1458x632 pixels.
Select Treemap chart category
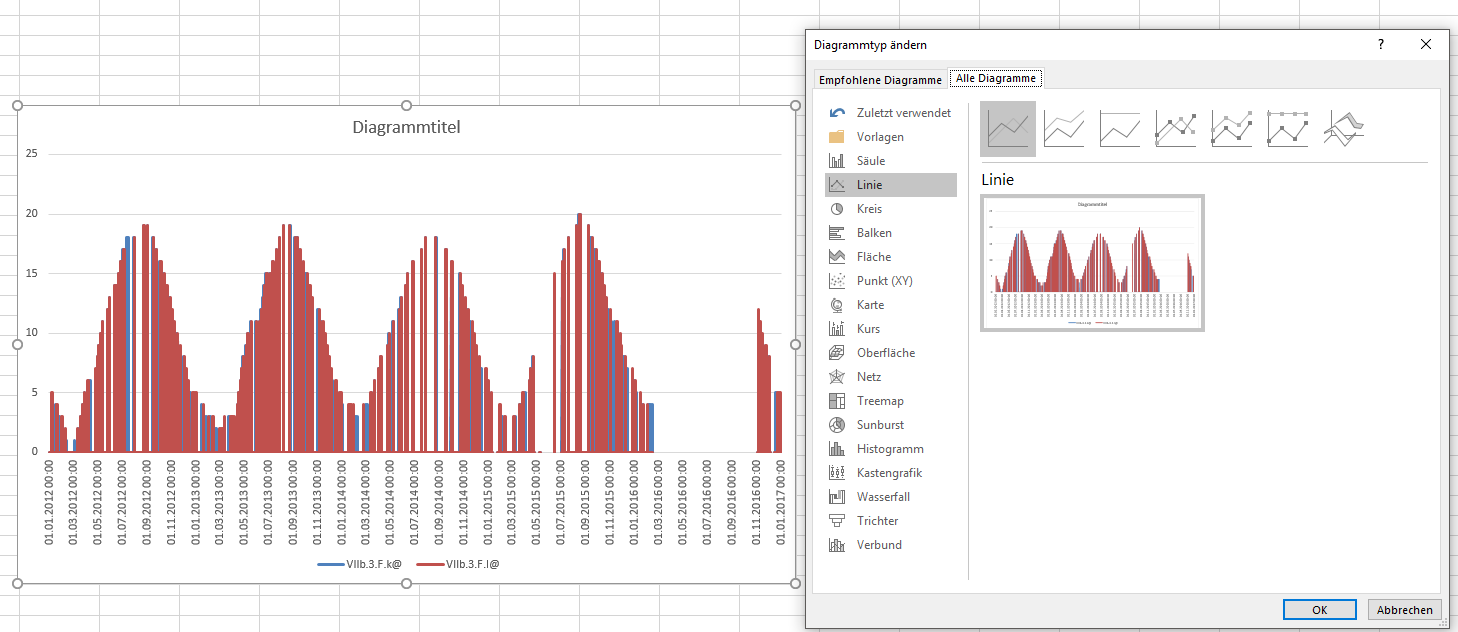[891, 401]
